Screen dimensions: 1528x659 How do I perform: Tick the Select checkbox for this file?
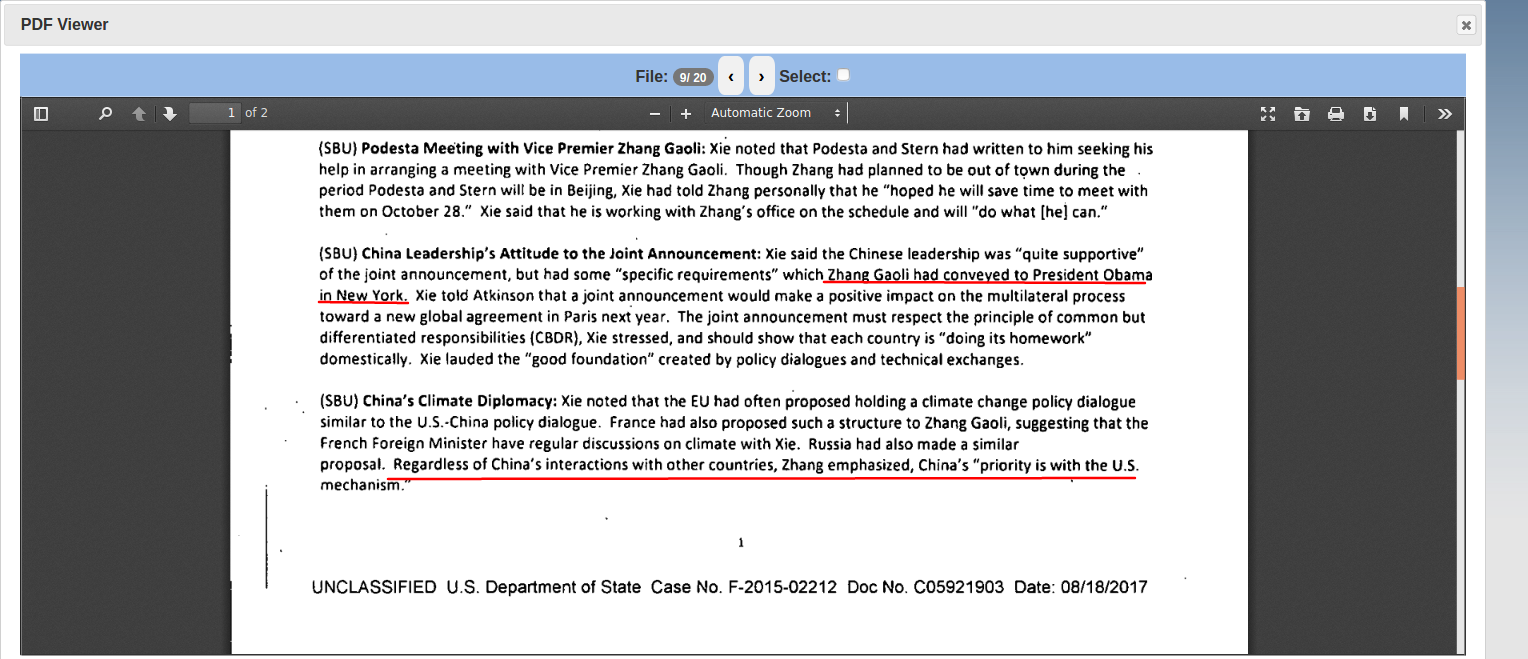click(x=843, y=75)
